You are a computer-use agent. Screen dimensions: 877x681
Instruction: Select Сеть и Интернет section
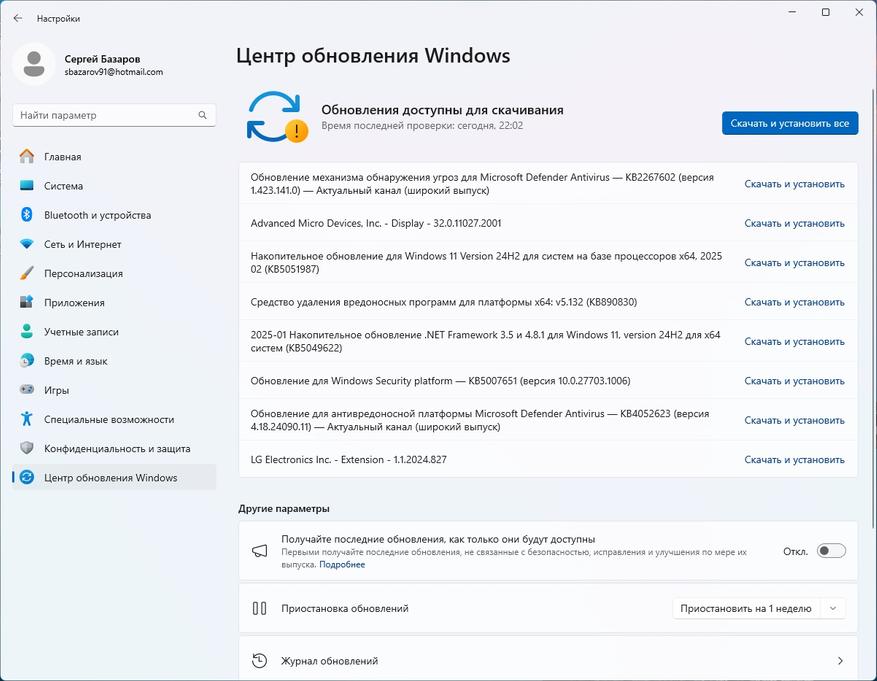tap(114, 244)
